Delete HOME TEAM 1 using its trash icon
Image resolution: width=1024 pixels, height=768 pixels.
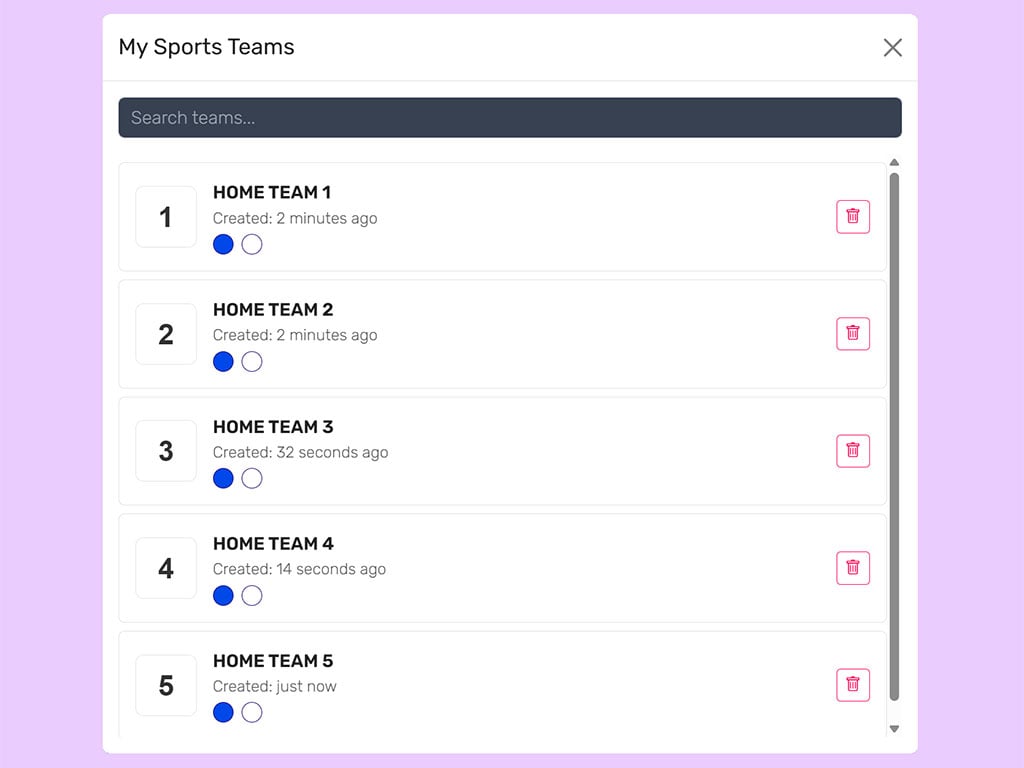[852, 216]
